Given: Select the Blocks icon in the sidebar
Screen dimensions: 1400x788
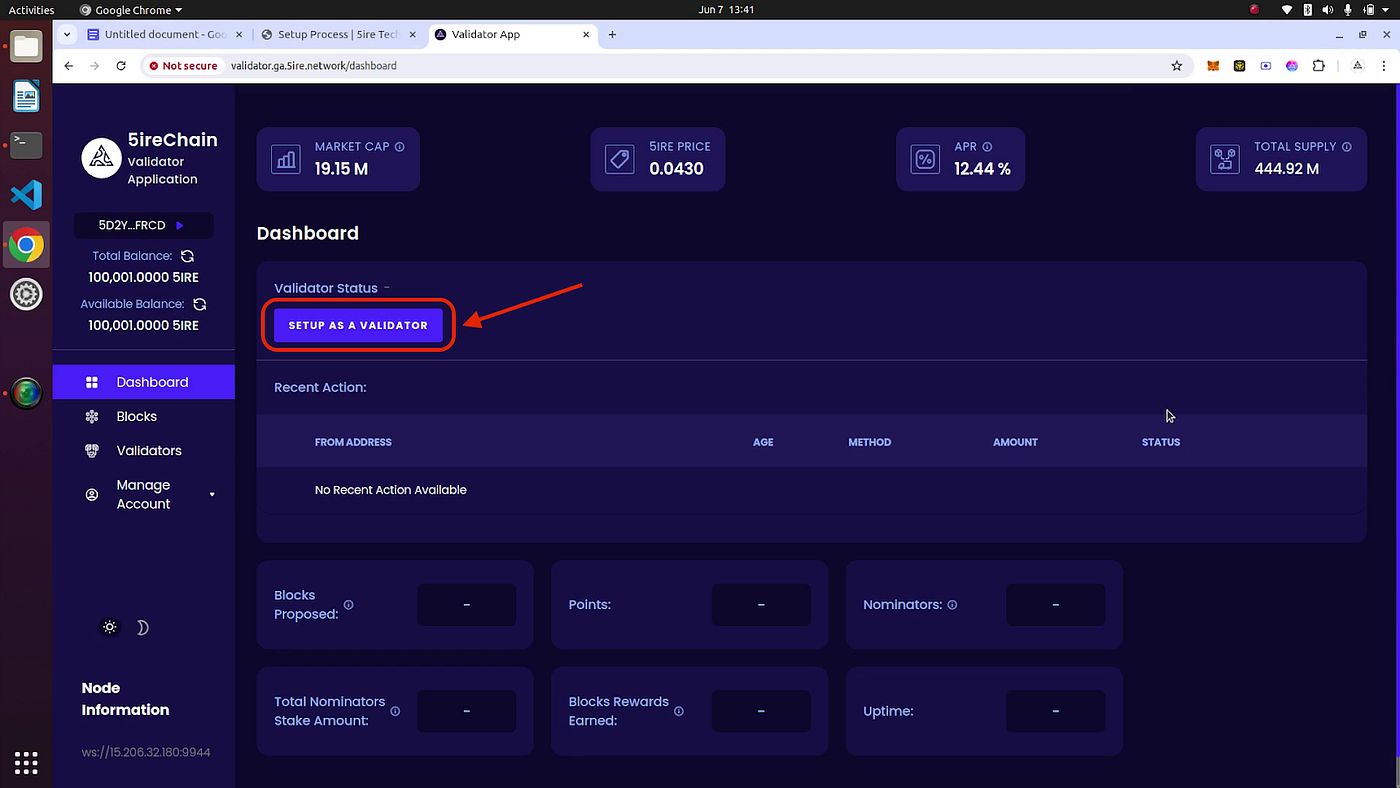Looking at the screenshot, I should click(91, 416).
